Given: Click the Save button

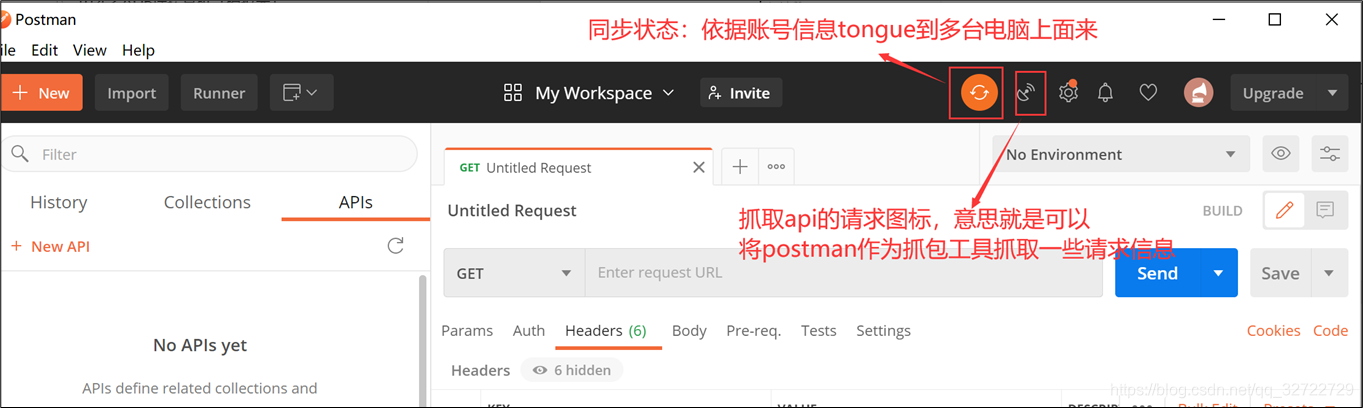Looking at the screenshot, I should (1280, 273).
